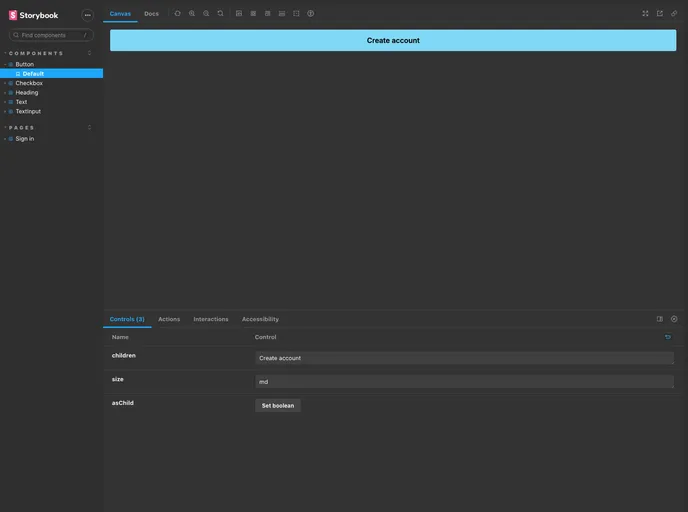
Task: Click the reset zoom icon
Action: click(220, 14)
